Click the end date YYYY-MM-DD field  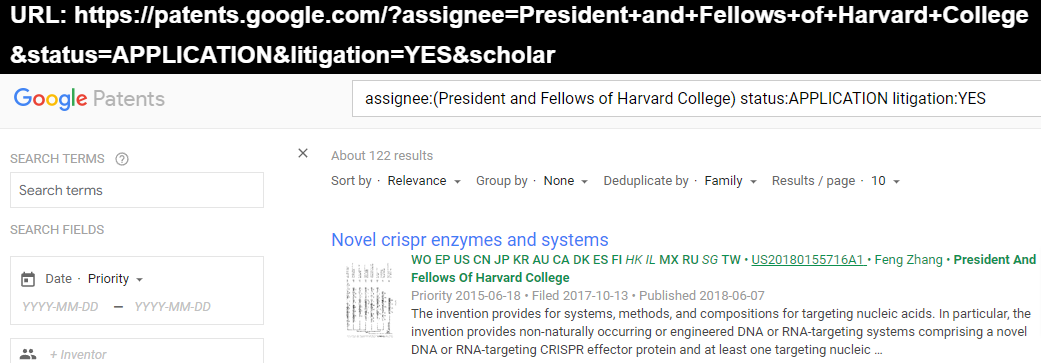(x=173, y=307)
